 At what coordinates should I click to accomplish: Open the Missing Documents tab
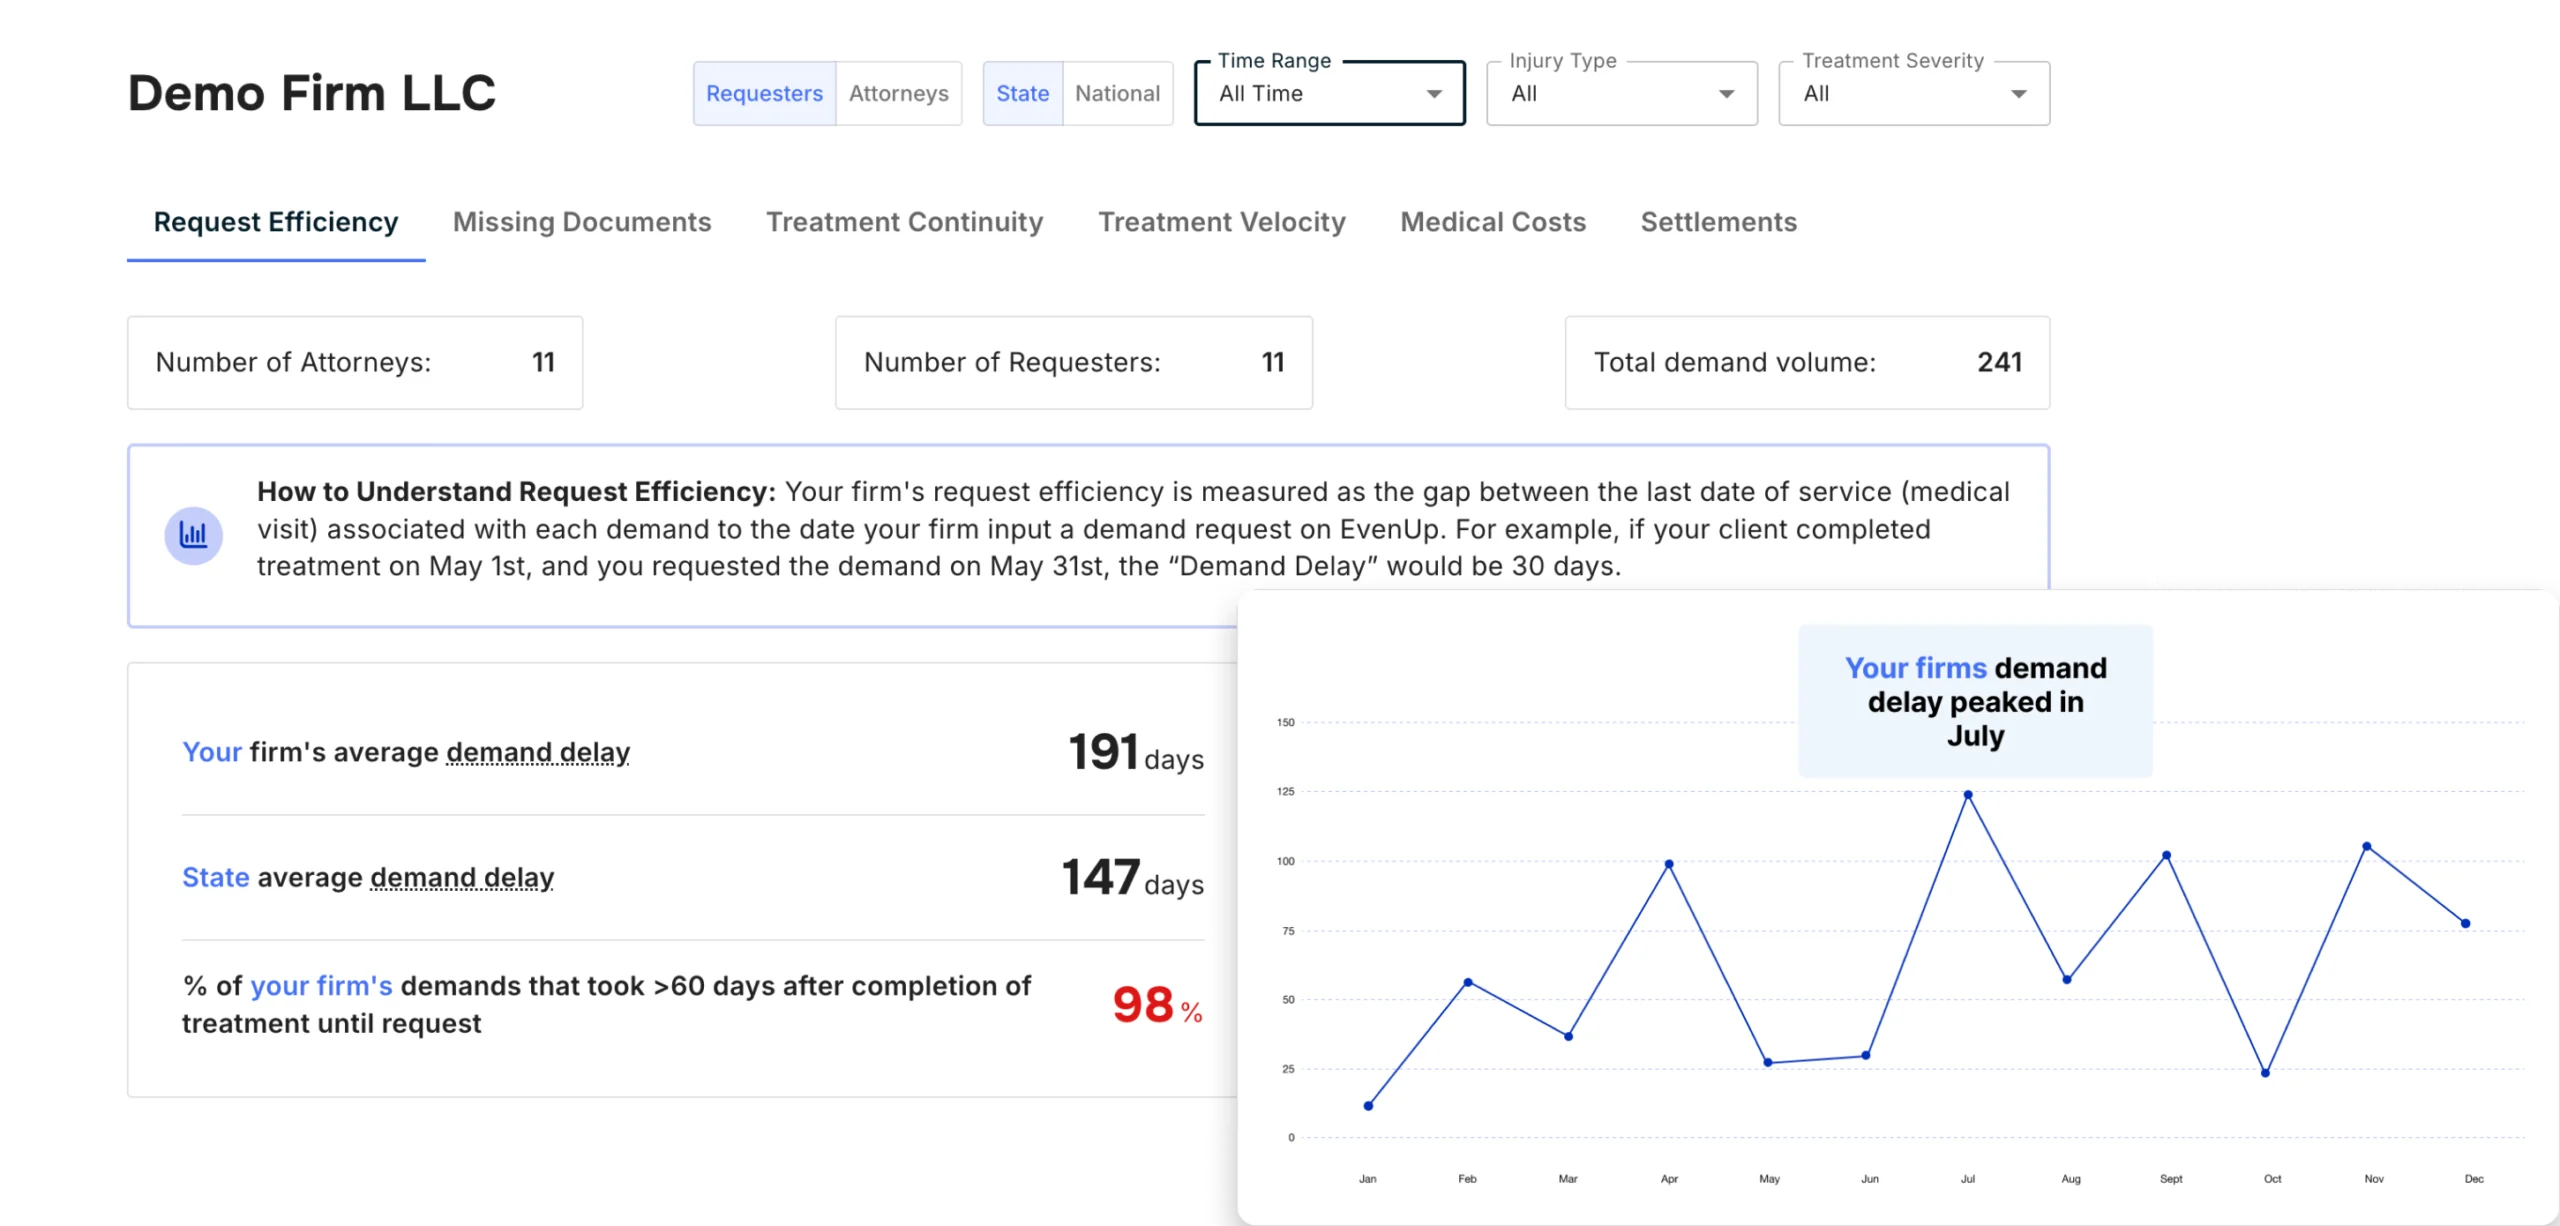(582, 222)
